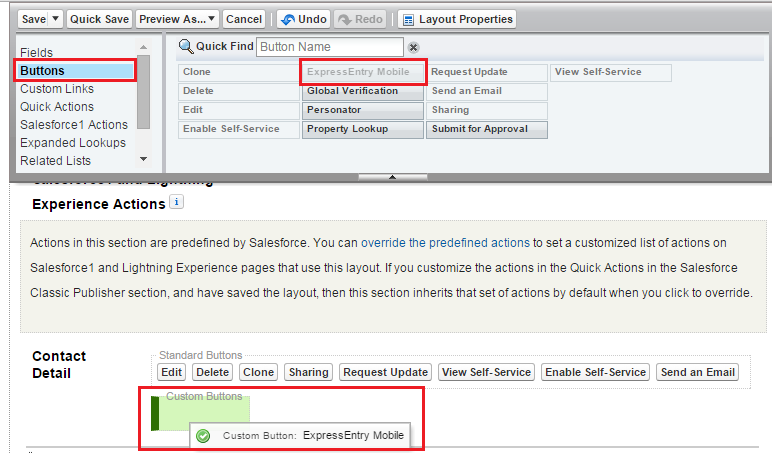Undo the last change
This screenshot has width=772, height=453.
pos(304,19)
